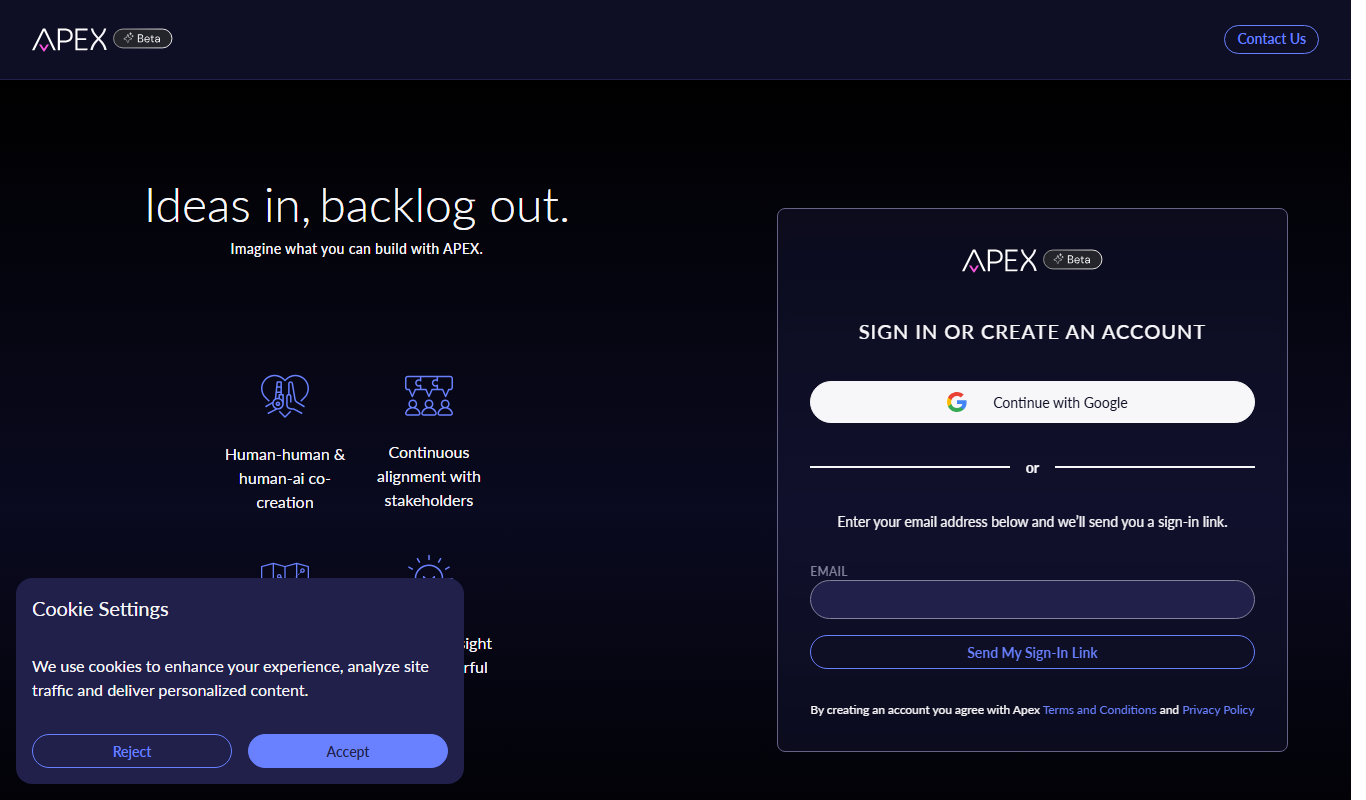
Task: Click the APEX logo in the header
Action: coord(70,39)
